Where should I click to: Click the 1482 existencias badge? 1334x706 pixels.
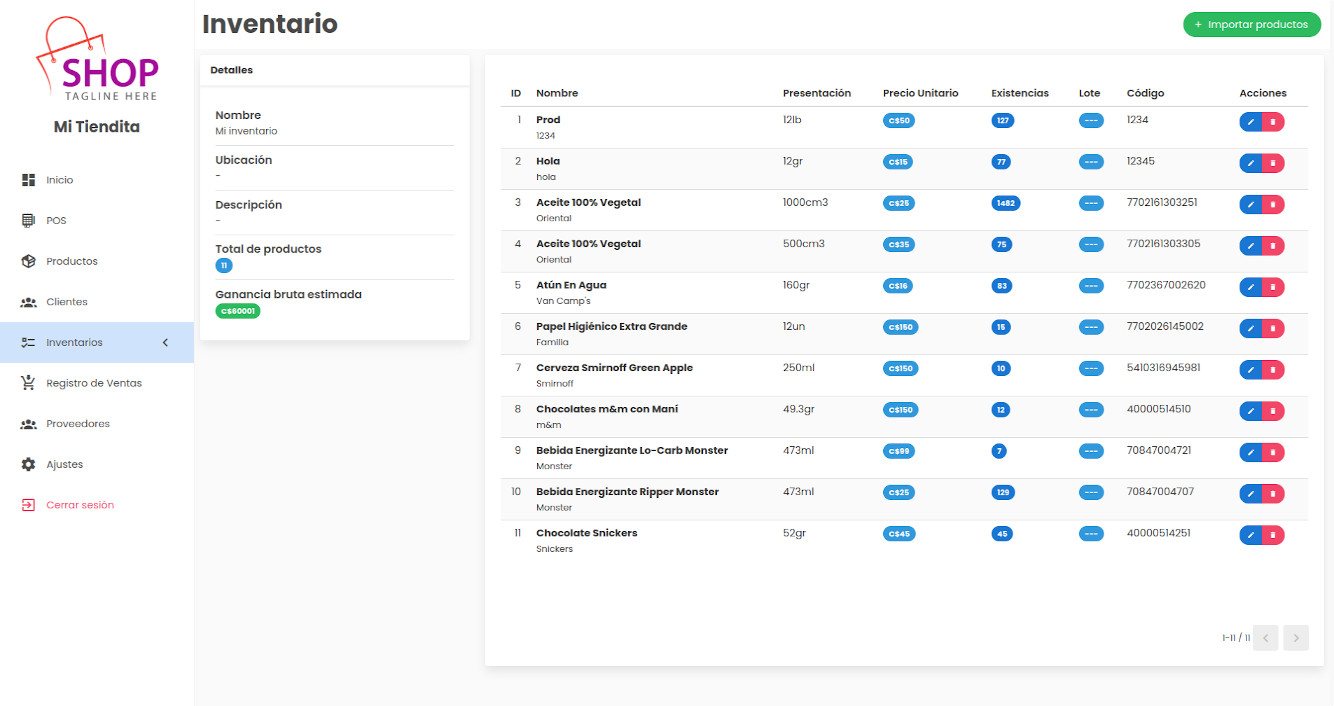tap(1006, 203)
